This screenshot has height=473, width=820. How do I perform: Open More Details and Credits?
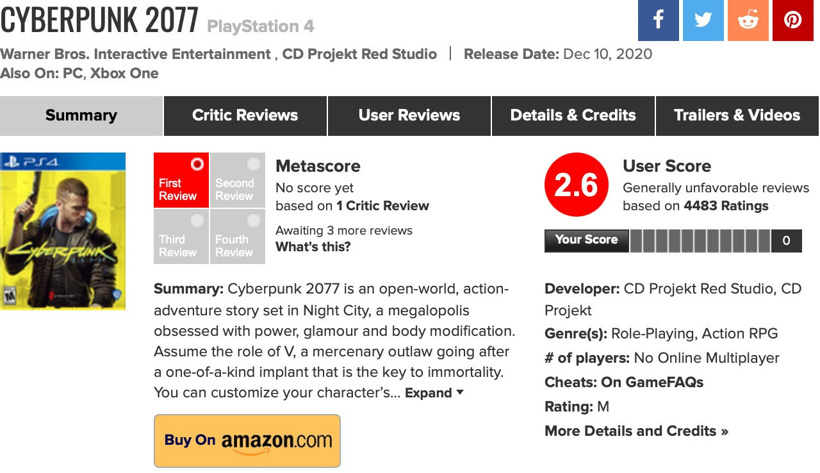636,431
